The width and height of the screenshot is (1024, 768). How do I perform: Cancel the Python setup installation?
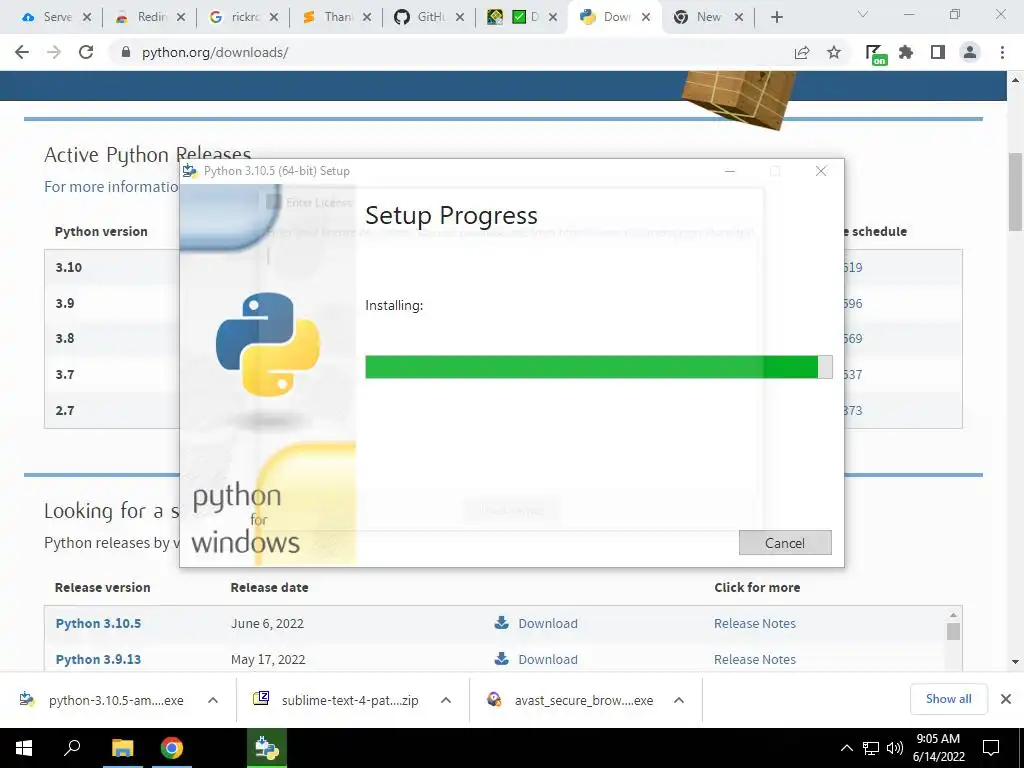point(785,543)
